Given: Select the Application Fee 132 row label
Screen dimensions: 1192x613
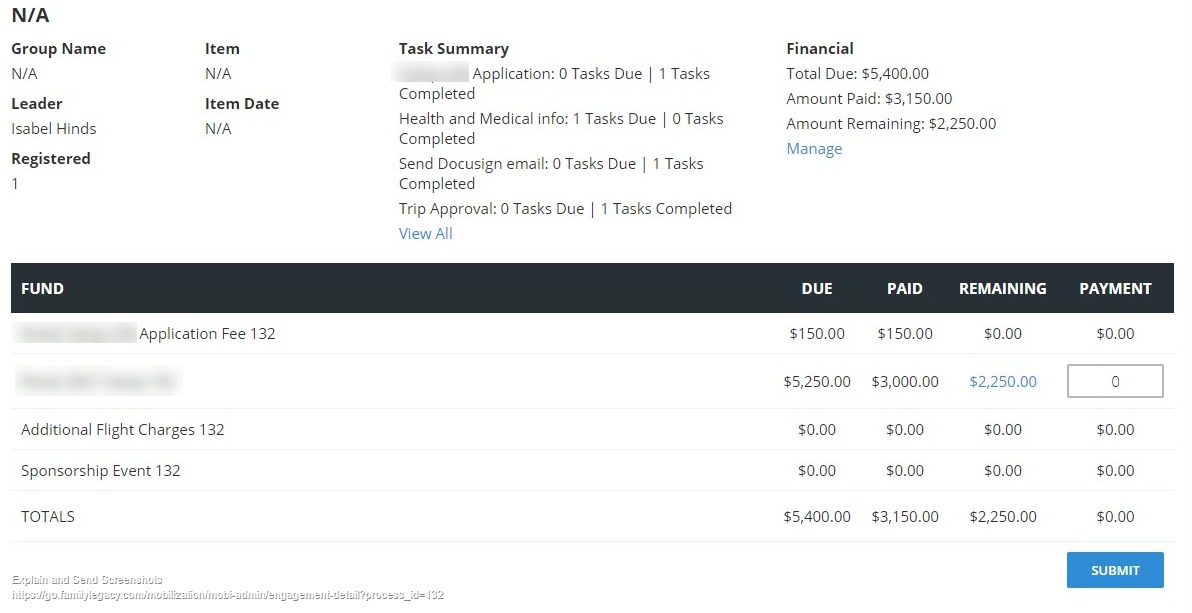Looking at the screenshot, I should click(x=207, y=334).
